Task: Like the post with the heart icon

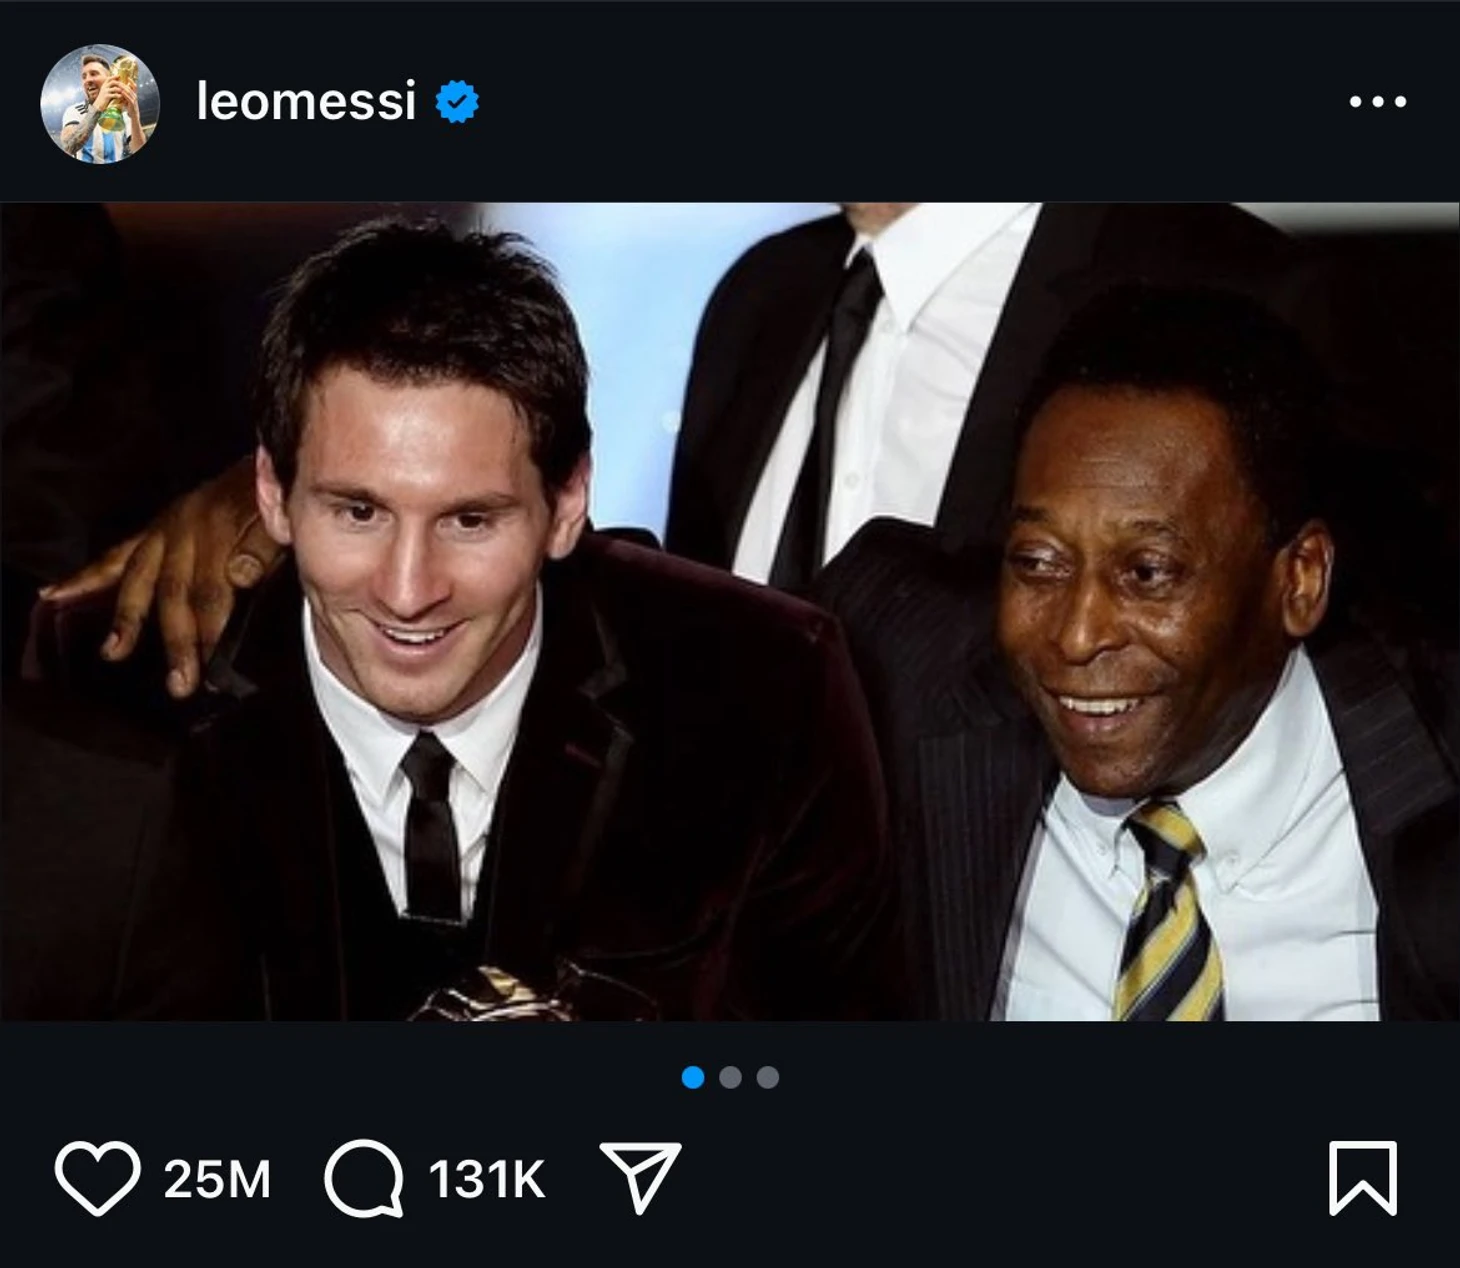Action: click(x=97, y=1178)
